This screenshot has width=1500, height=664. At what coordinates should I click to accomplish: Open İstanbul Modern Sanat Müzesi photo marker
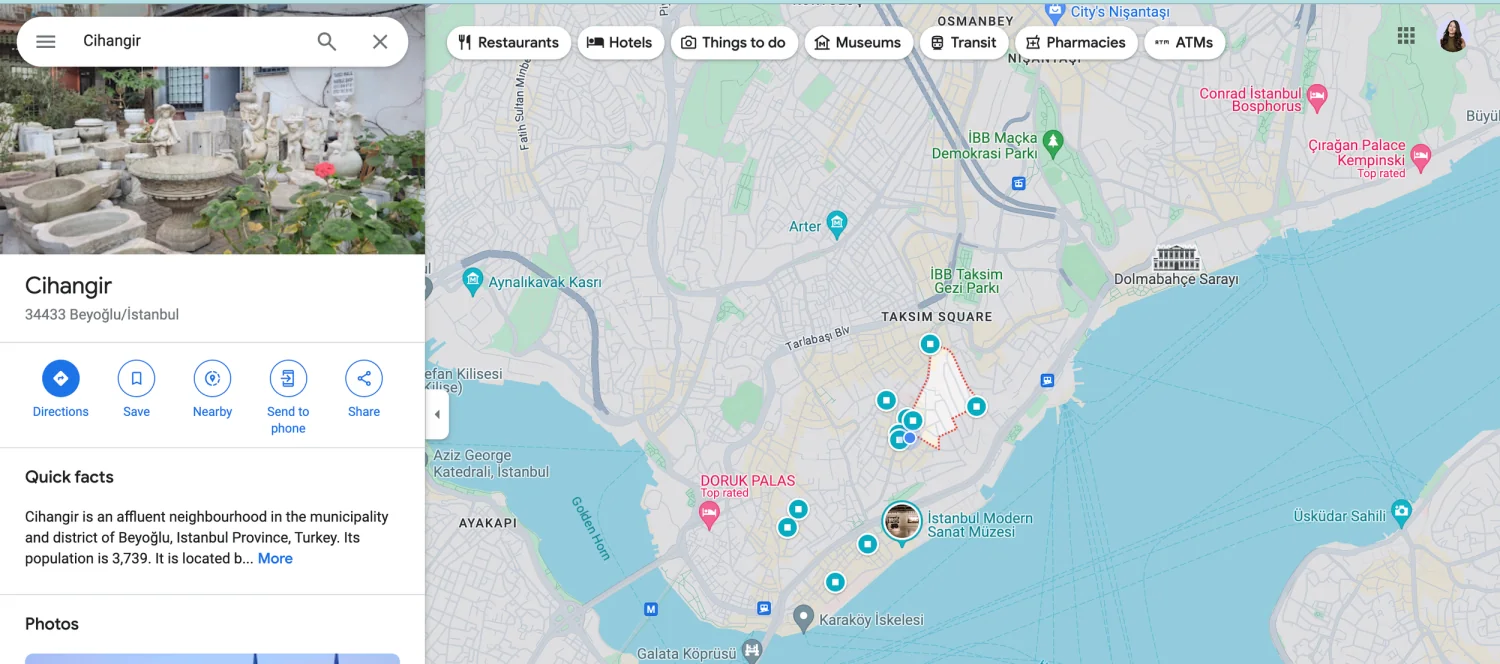tap(902, 521)
